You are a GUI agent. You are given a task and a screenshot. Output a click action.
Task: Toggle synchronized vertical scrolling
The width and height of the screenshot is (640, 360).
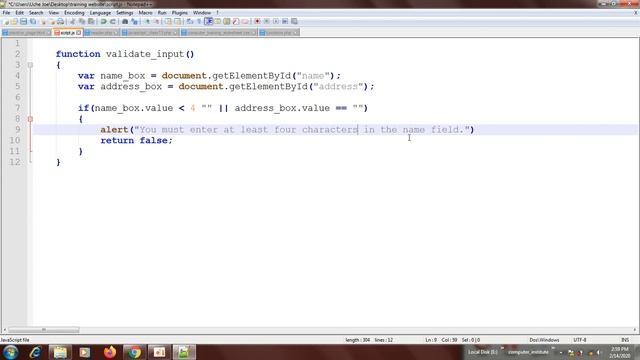click(x=168, y=21)
